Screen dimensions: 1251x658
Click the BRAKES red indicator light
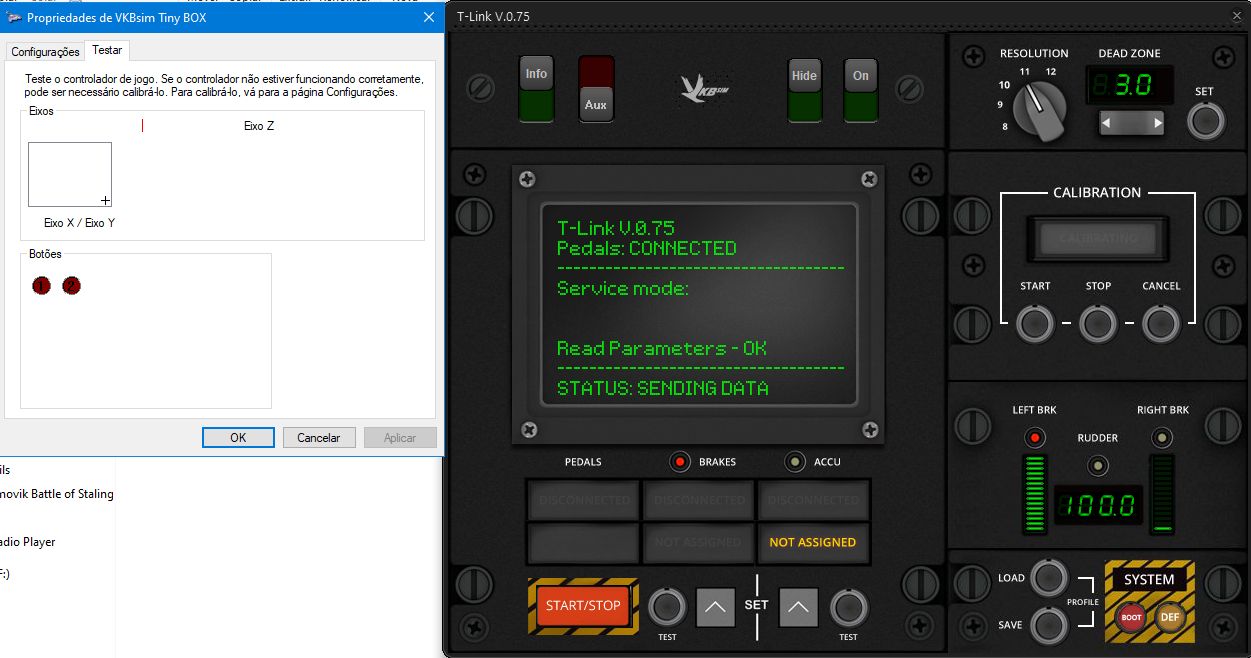681,462
